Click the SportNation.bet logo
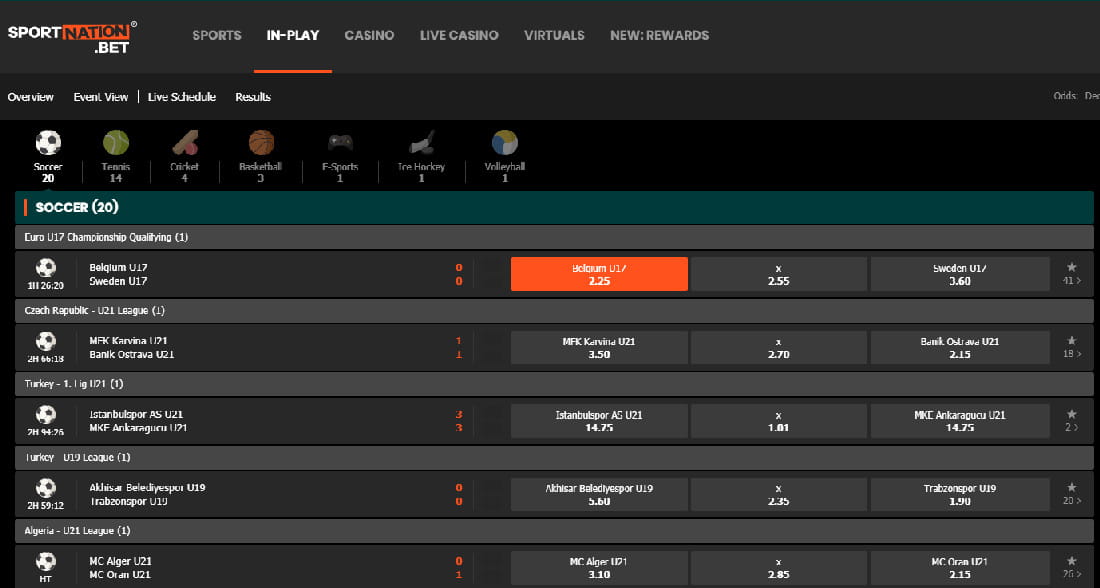The width and height of the screenshot is (1100, 588). (72, 37)
